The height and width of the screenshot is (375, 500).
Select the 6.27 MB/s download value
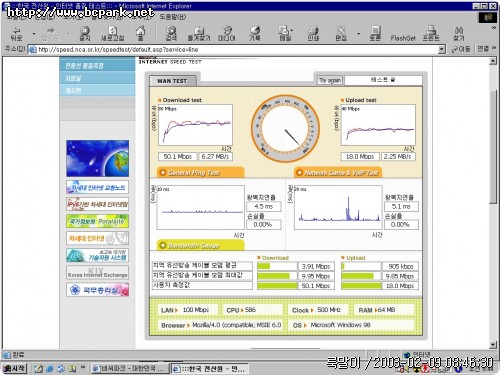(x=215, y=156)
